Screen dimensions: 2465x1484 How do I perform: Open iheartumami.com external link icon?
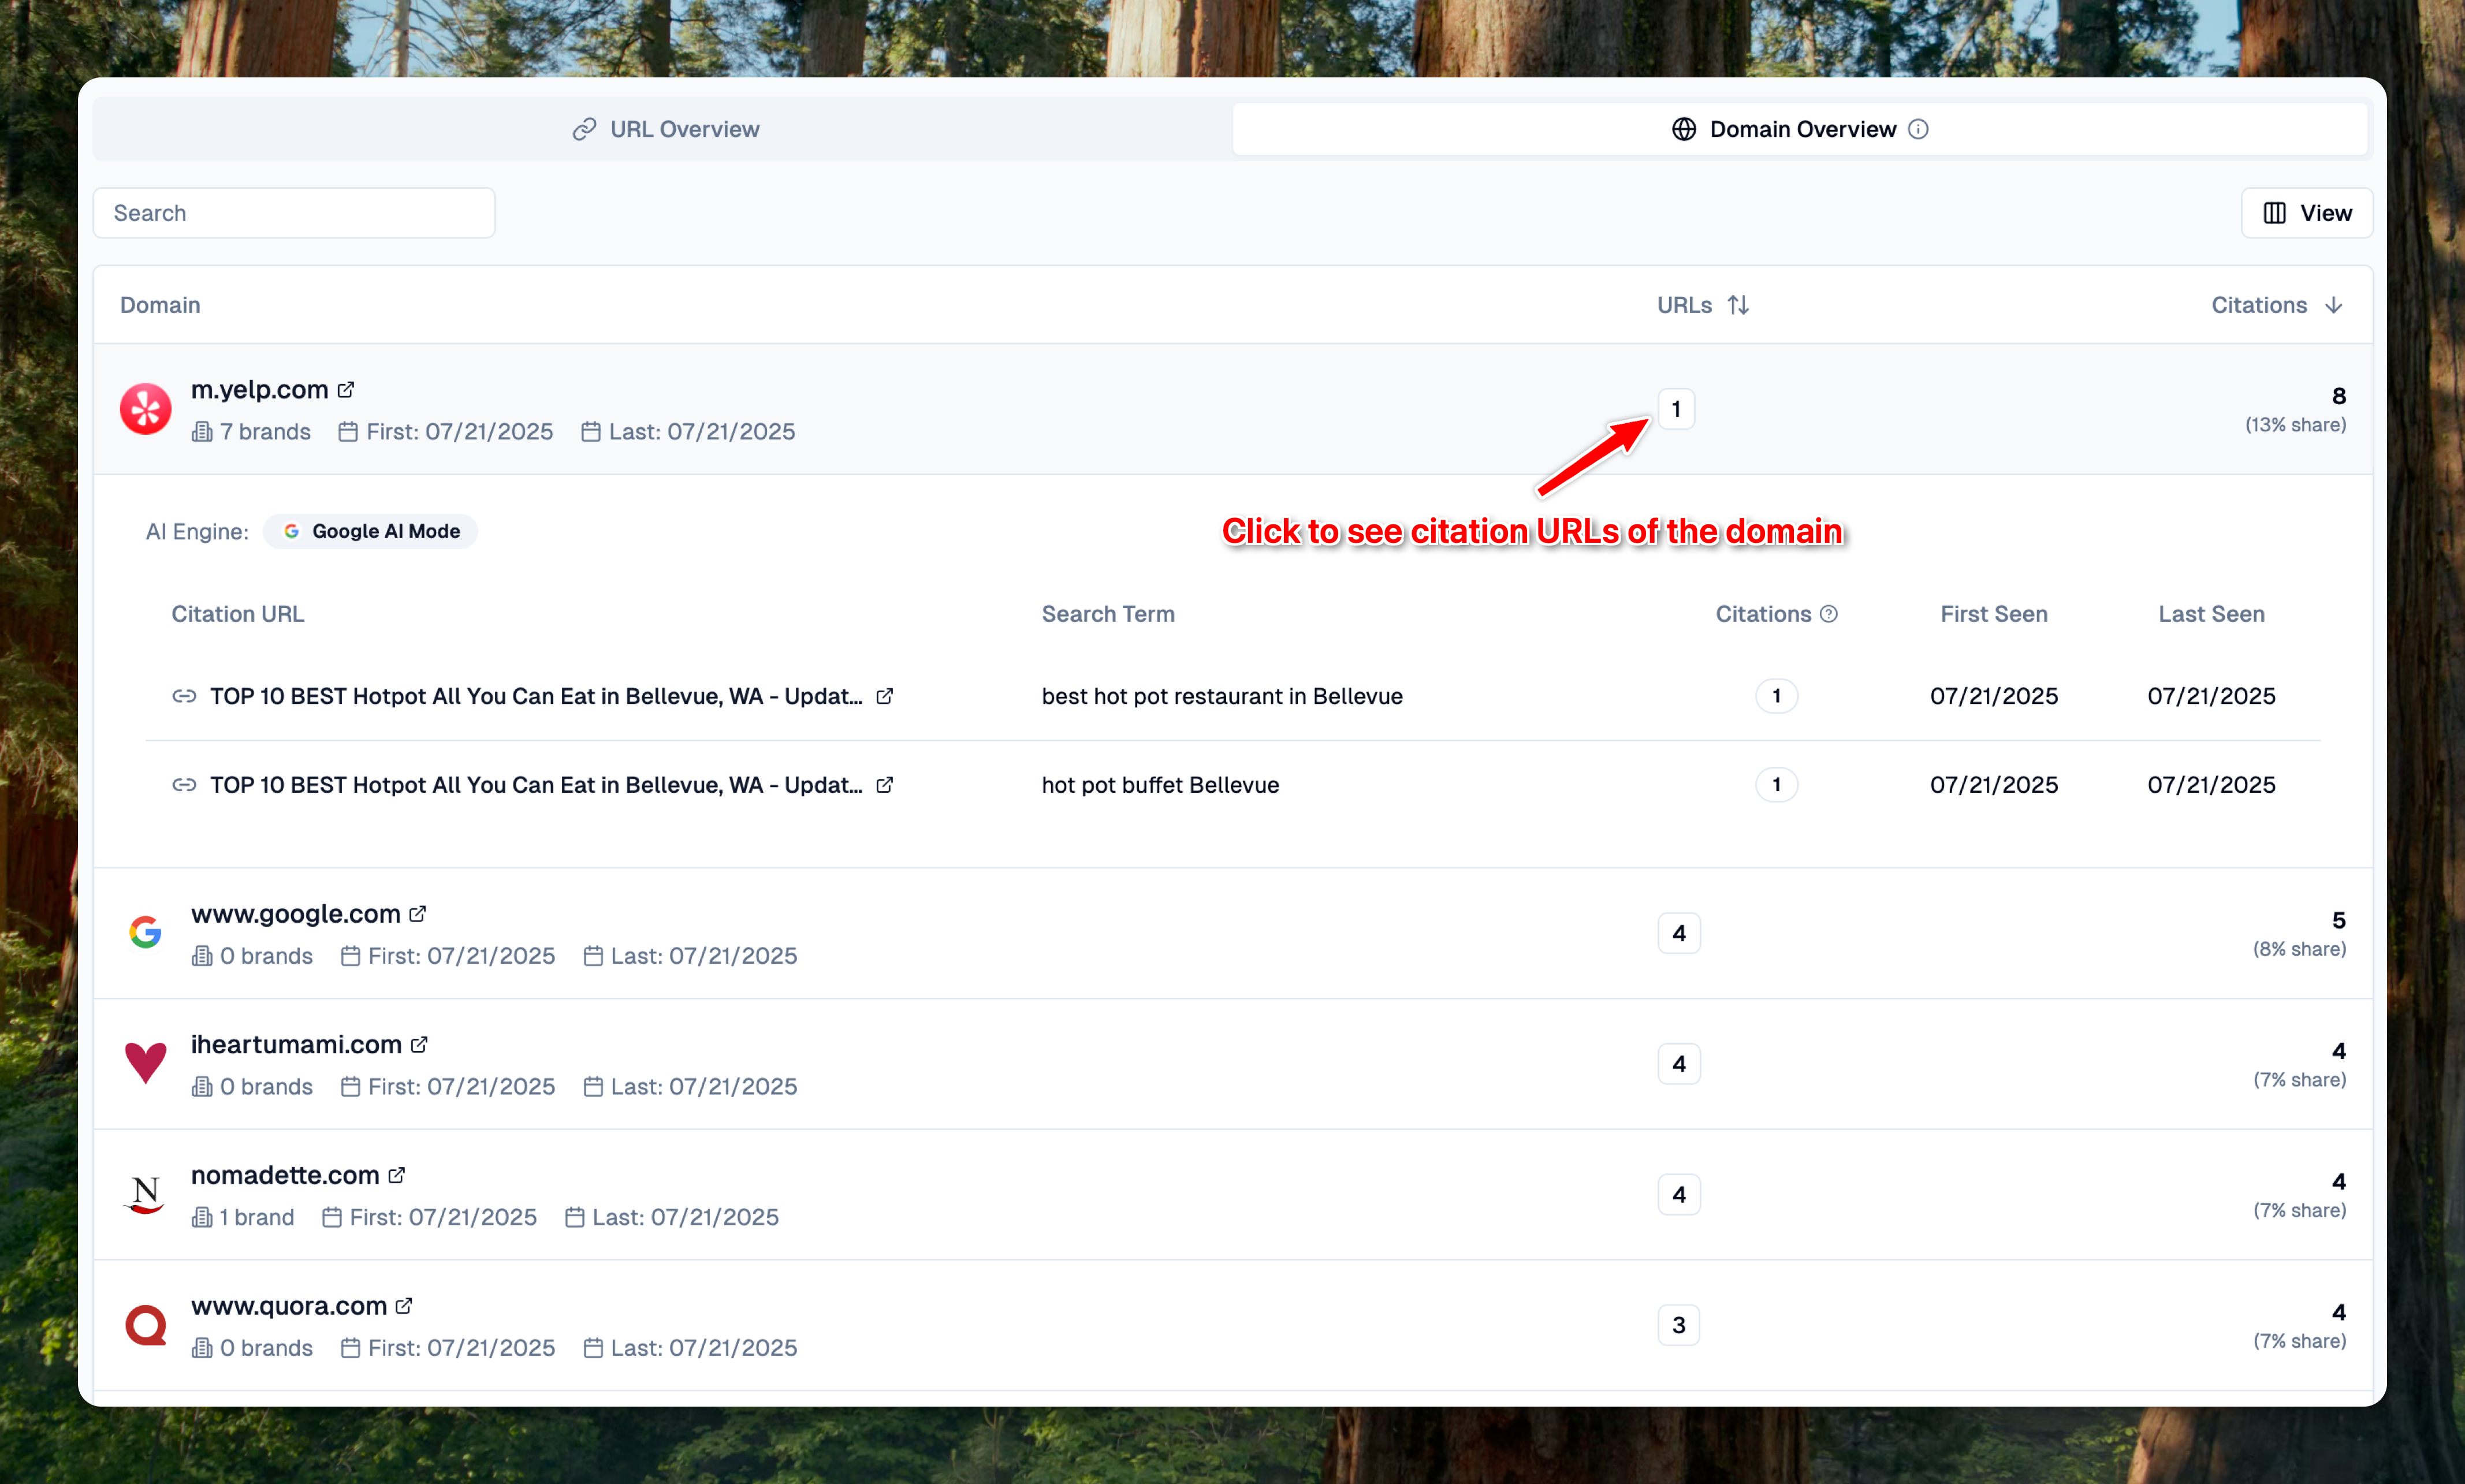[x=419, y=1045]
